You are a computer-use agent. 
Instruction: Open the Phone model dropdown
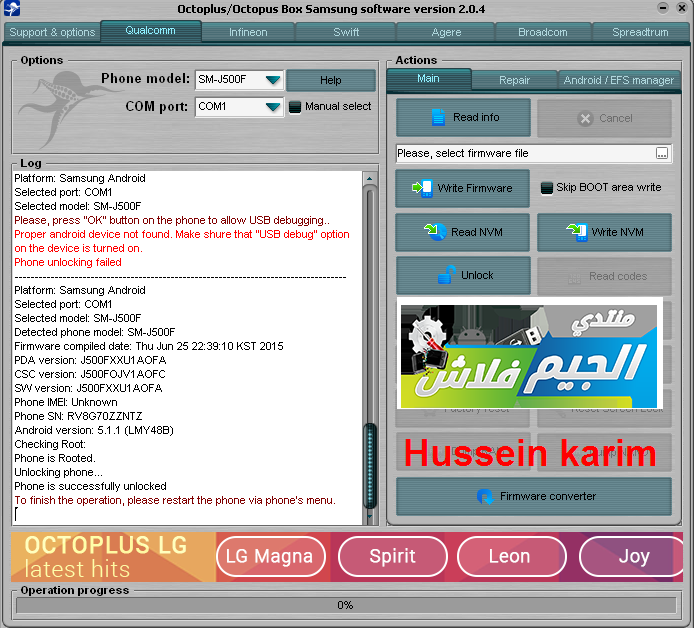273,80
